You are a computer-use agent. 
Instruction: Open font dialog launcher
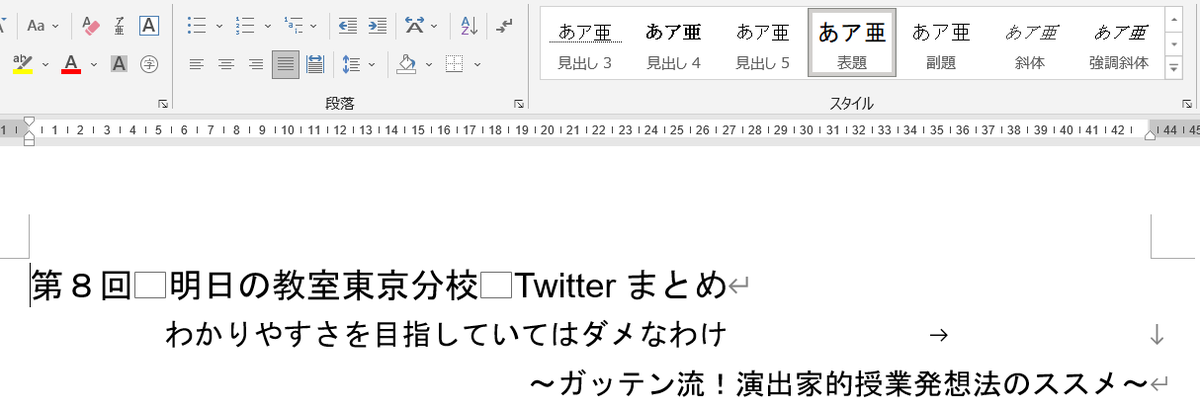pos(163,104)
